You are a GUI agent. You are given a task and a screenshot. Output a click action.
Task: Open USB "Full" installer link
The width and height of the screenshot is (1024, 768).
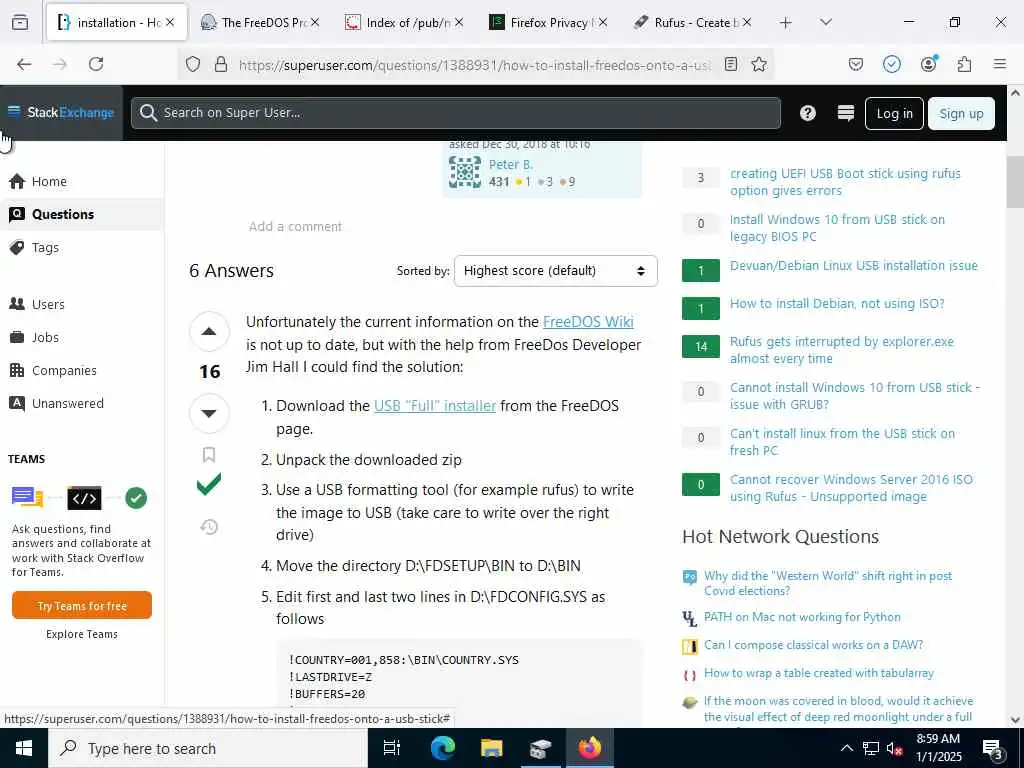tap(435, 406)
